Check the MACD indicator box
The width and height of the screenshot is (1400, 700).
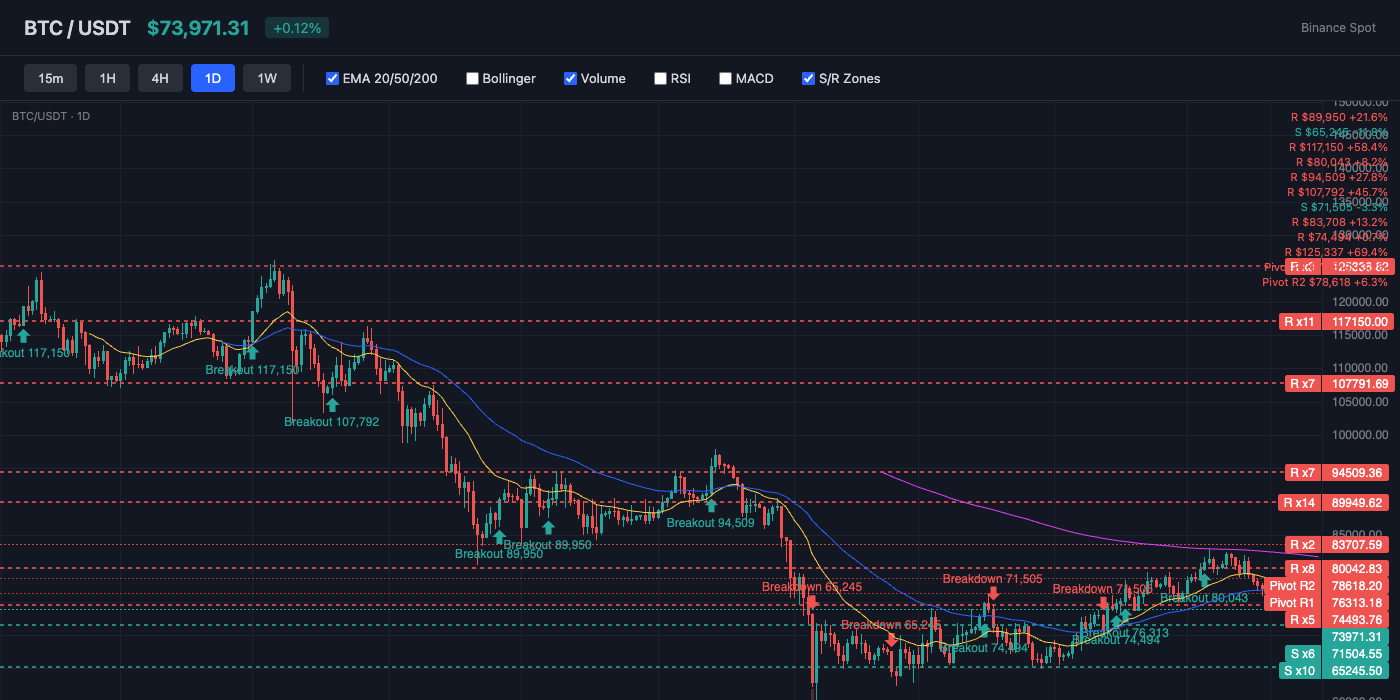point(725,78)
